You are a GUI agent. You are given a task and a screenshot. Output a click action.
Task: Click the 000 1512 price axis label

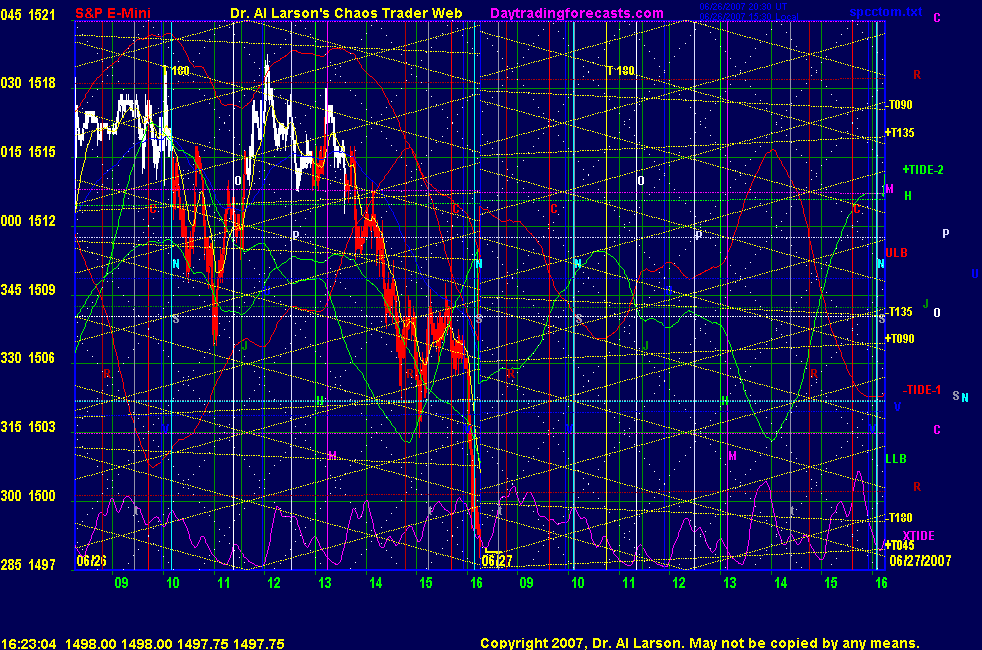click(x=28, y=220)
